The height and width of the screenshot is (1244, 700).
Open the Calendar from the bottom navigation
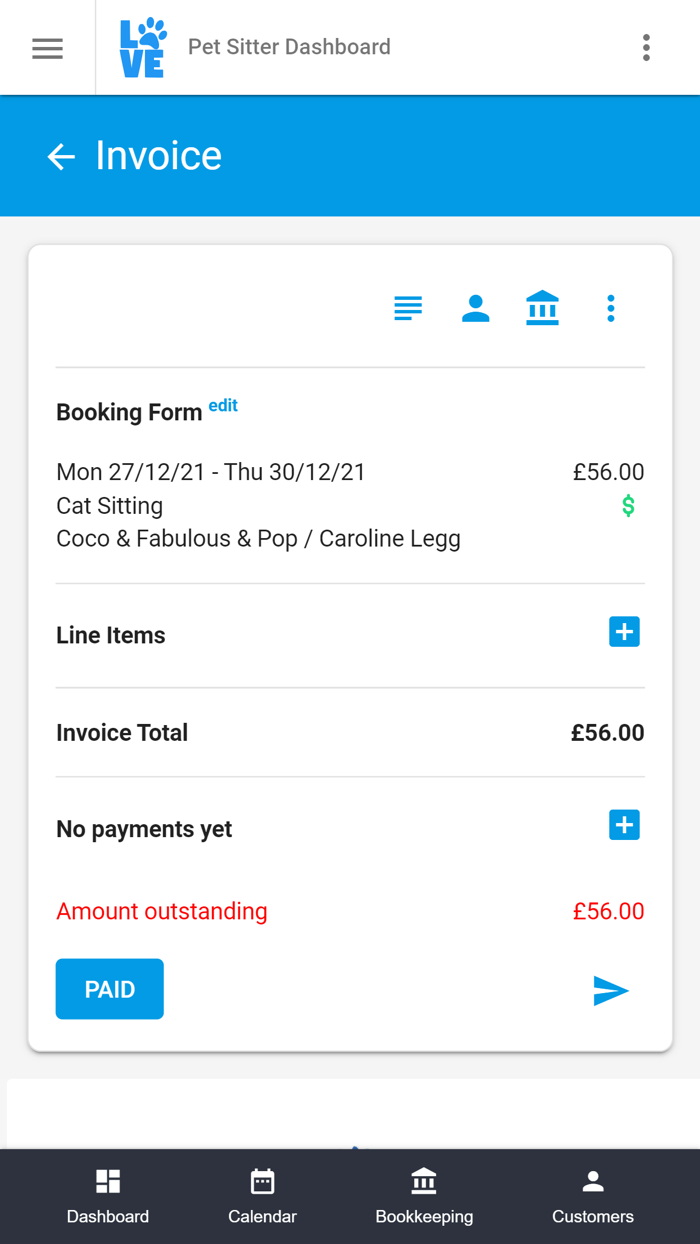tap(262, 1196)
